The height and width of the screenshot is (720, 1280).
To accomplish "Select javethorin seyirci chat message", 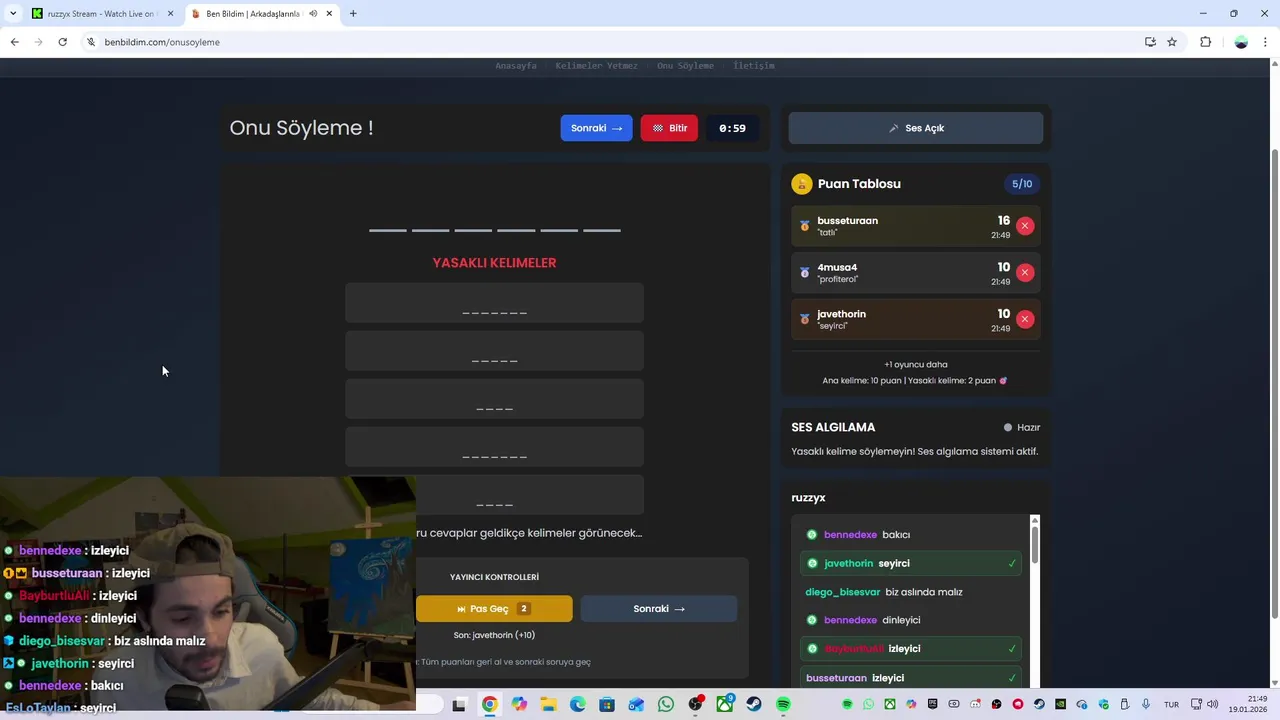I will click(910, 564).
